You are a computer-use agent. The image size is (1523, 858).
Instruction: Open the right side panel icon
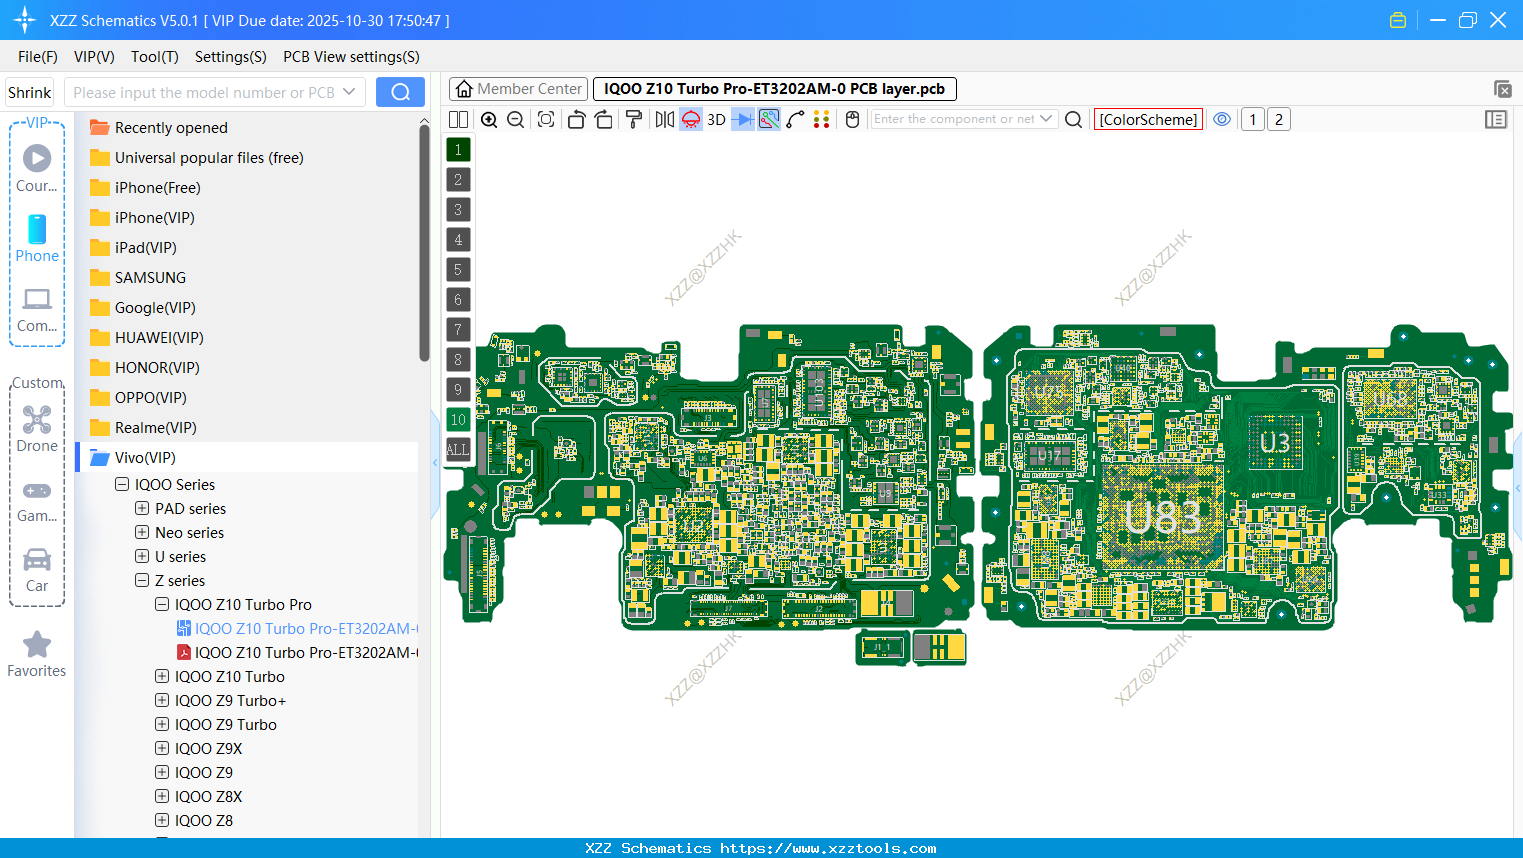(x=1496, y=119)
